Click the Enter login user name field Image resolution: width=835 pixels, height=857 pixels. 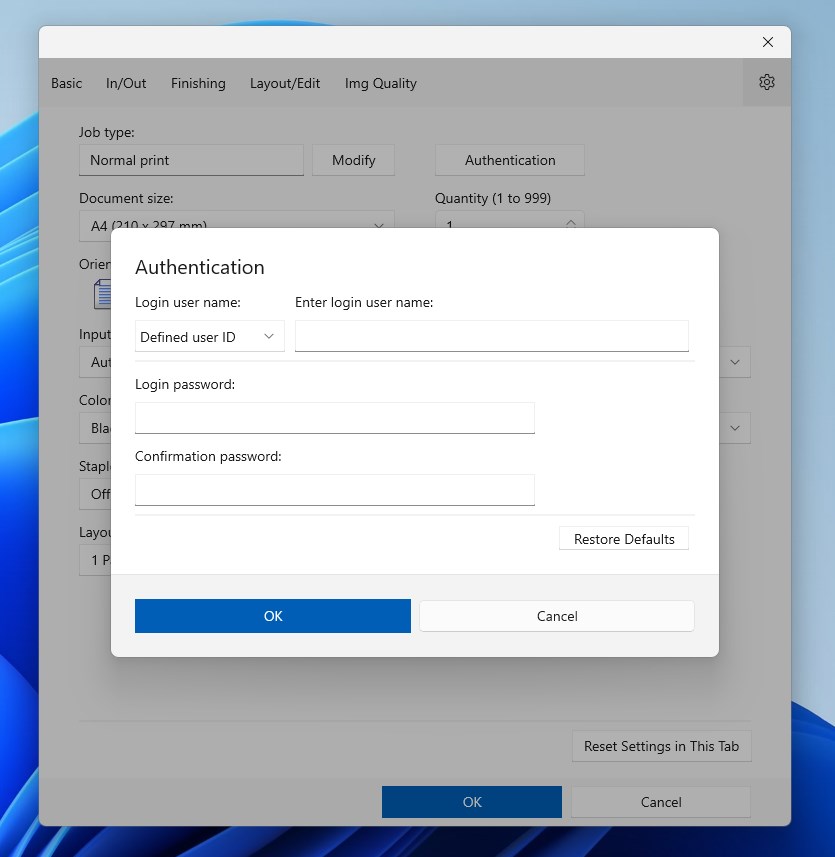(492, 336)
